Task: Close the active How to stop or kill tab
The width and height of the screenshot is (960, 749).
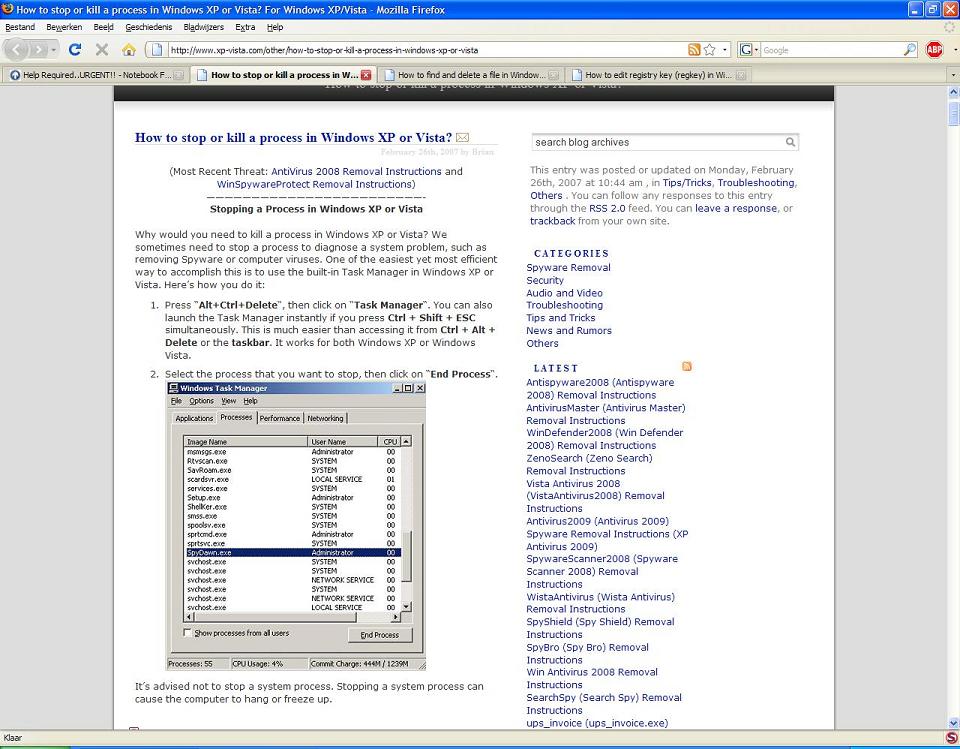Action: 366,75
